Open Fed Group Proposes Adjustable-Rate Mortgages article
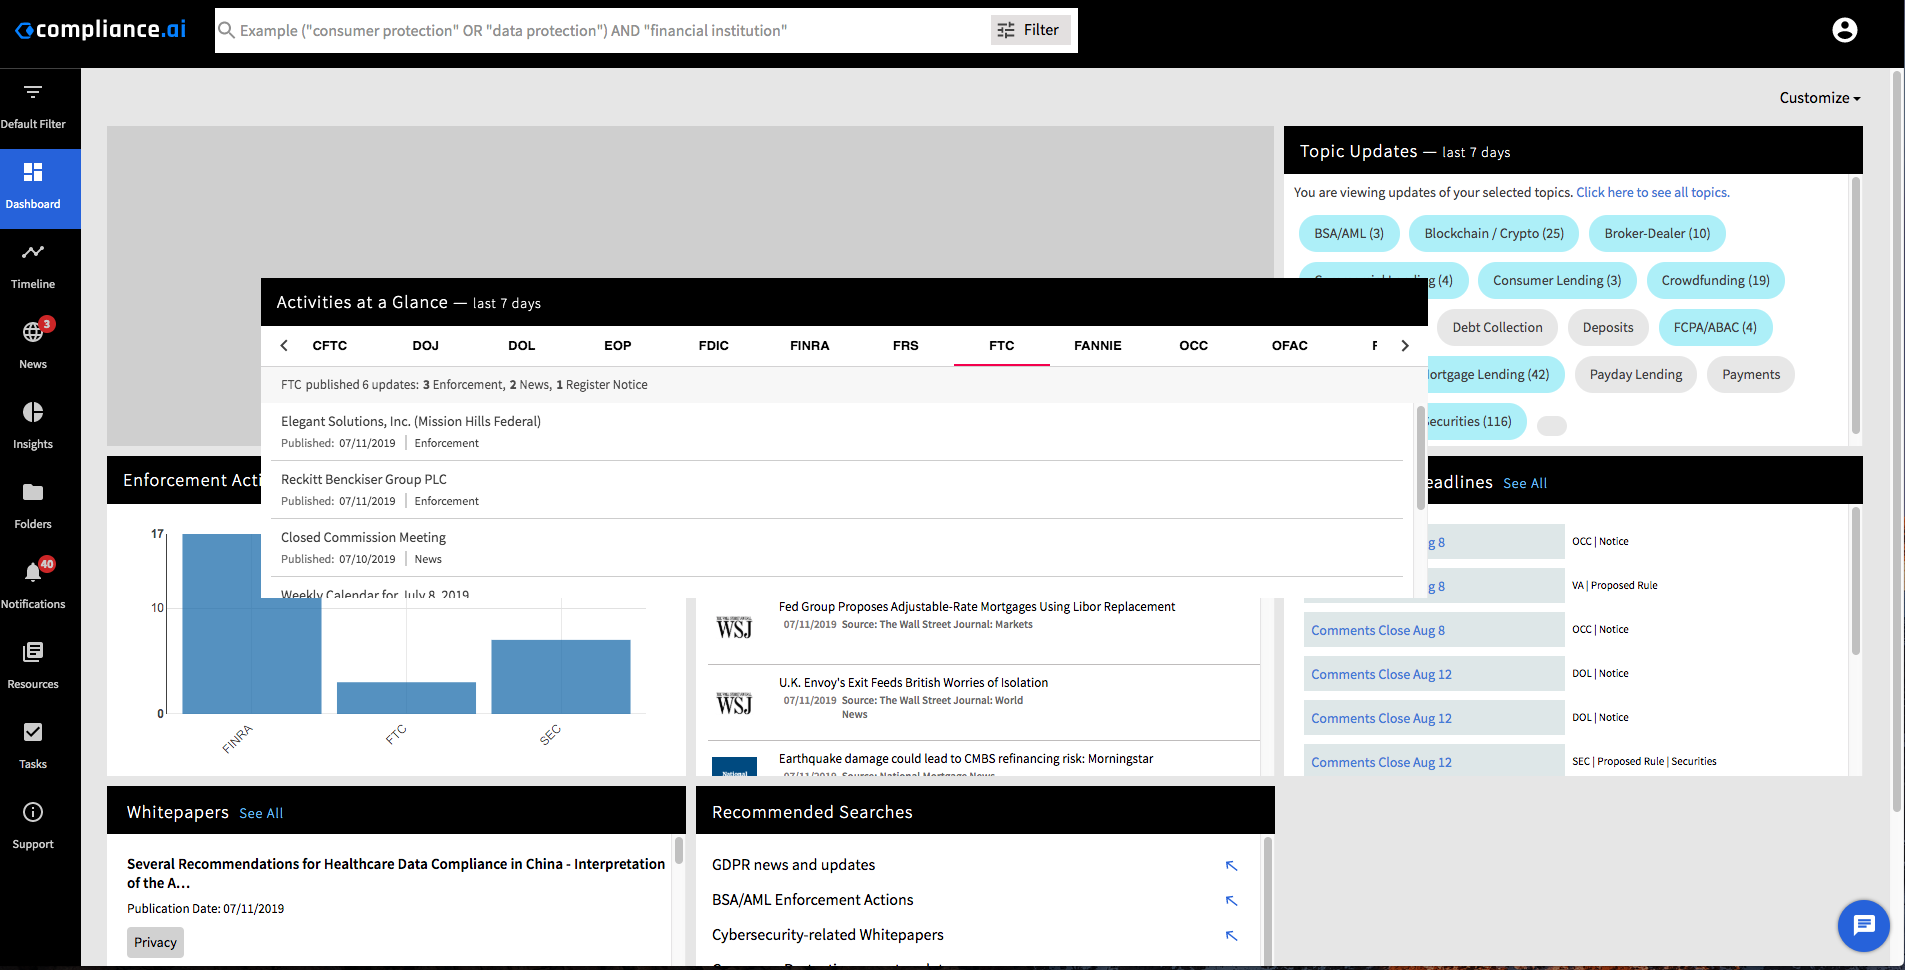Viewport: 1905px width, 970px height. tap(976, 606)
